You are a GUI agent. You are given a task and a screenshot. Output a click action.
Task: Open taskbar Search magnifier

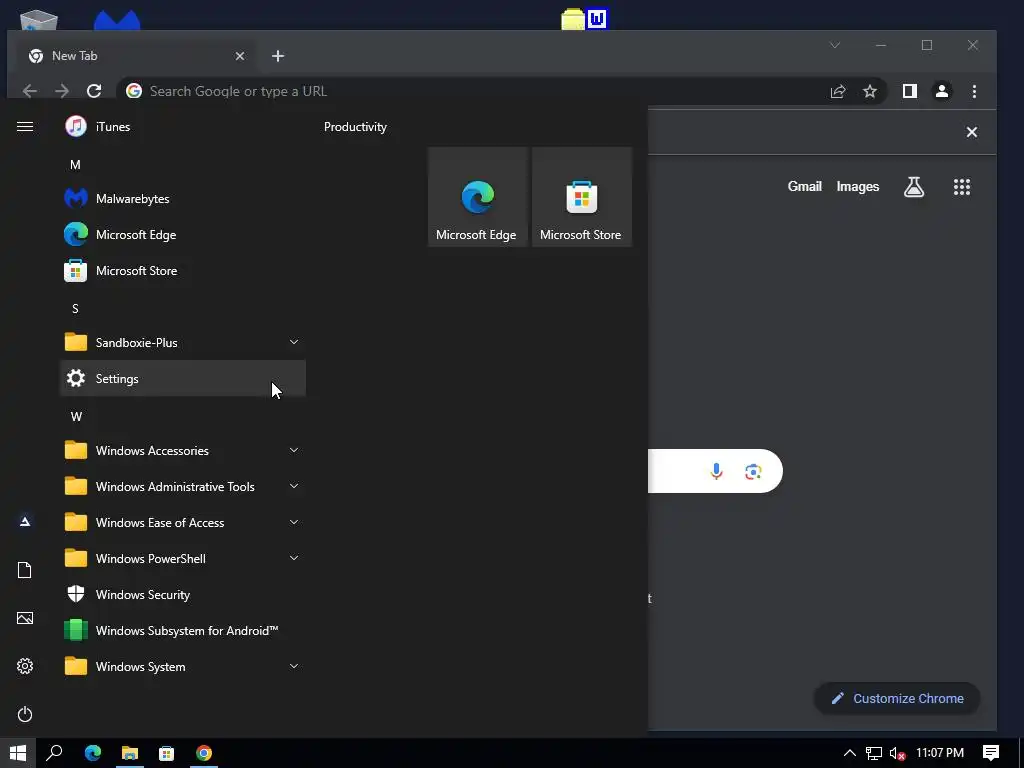pyautogui.click(x=54, y=753)
